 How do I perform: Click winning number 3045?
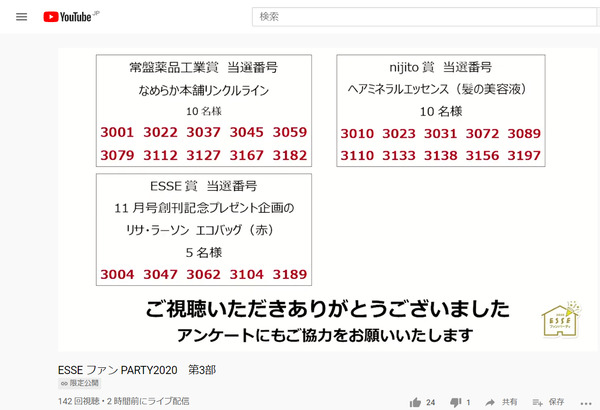246,132
